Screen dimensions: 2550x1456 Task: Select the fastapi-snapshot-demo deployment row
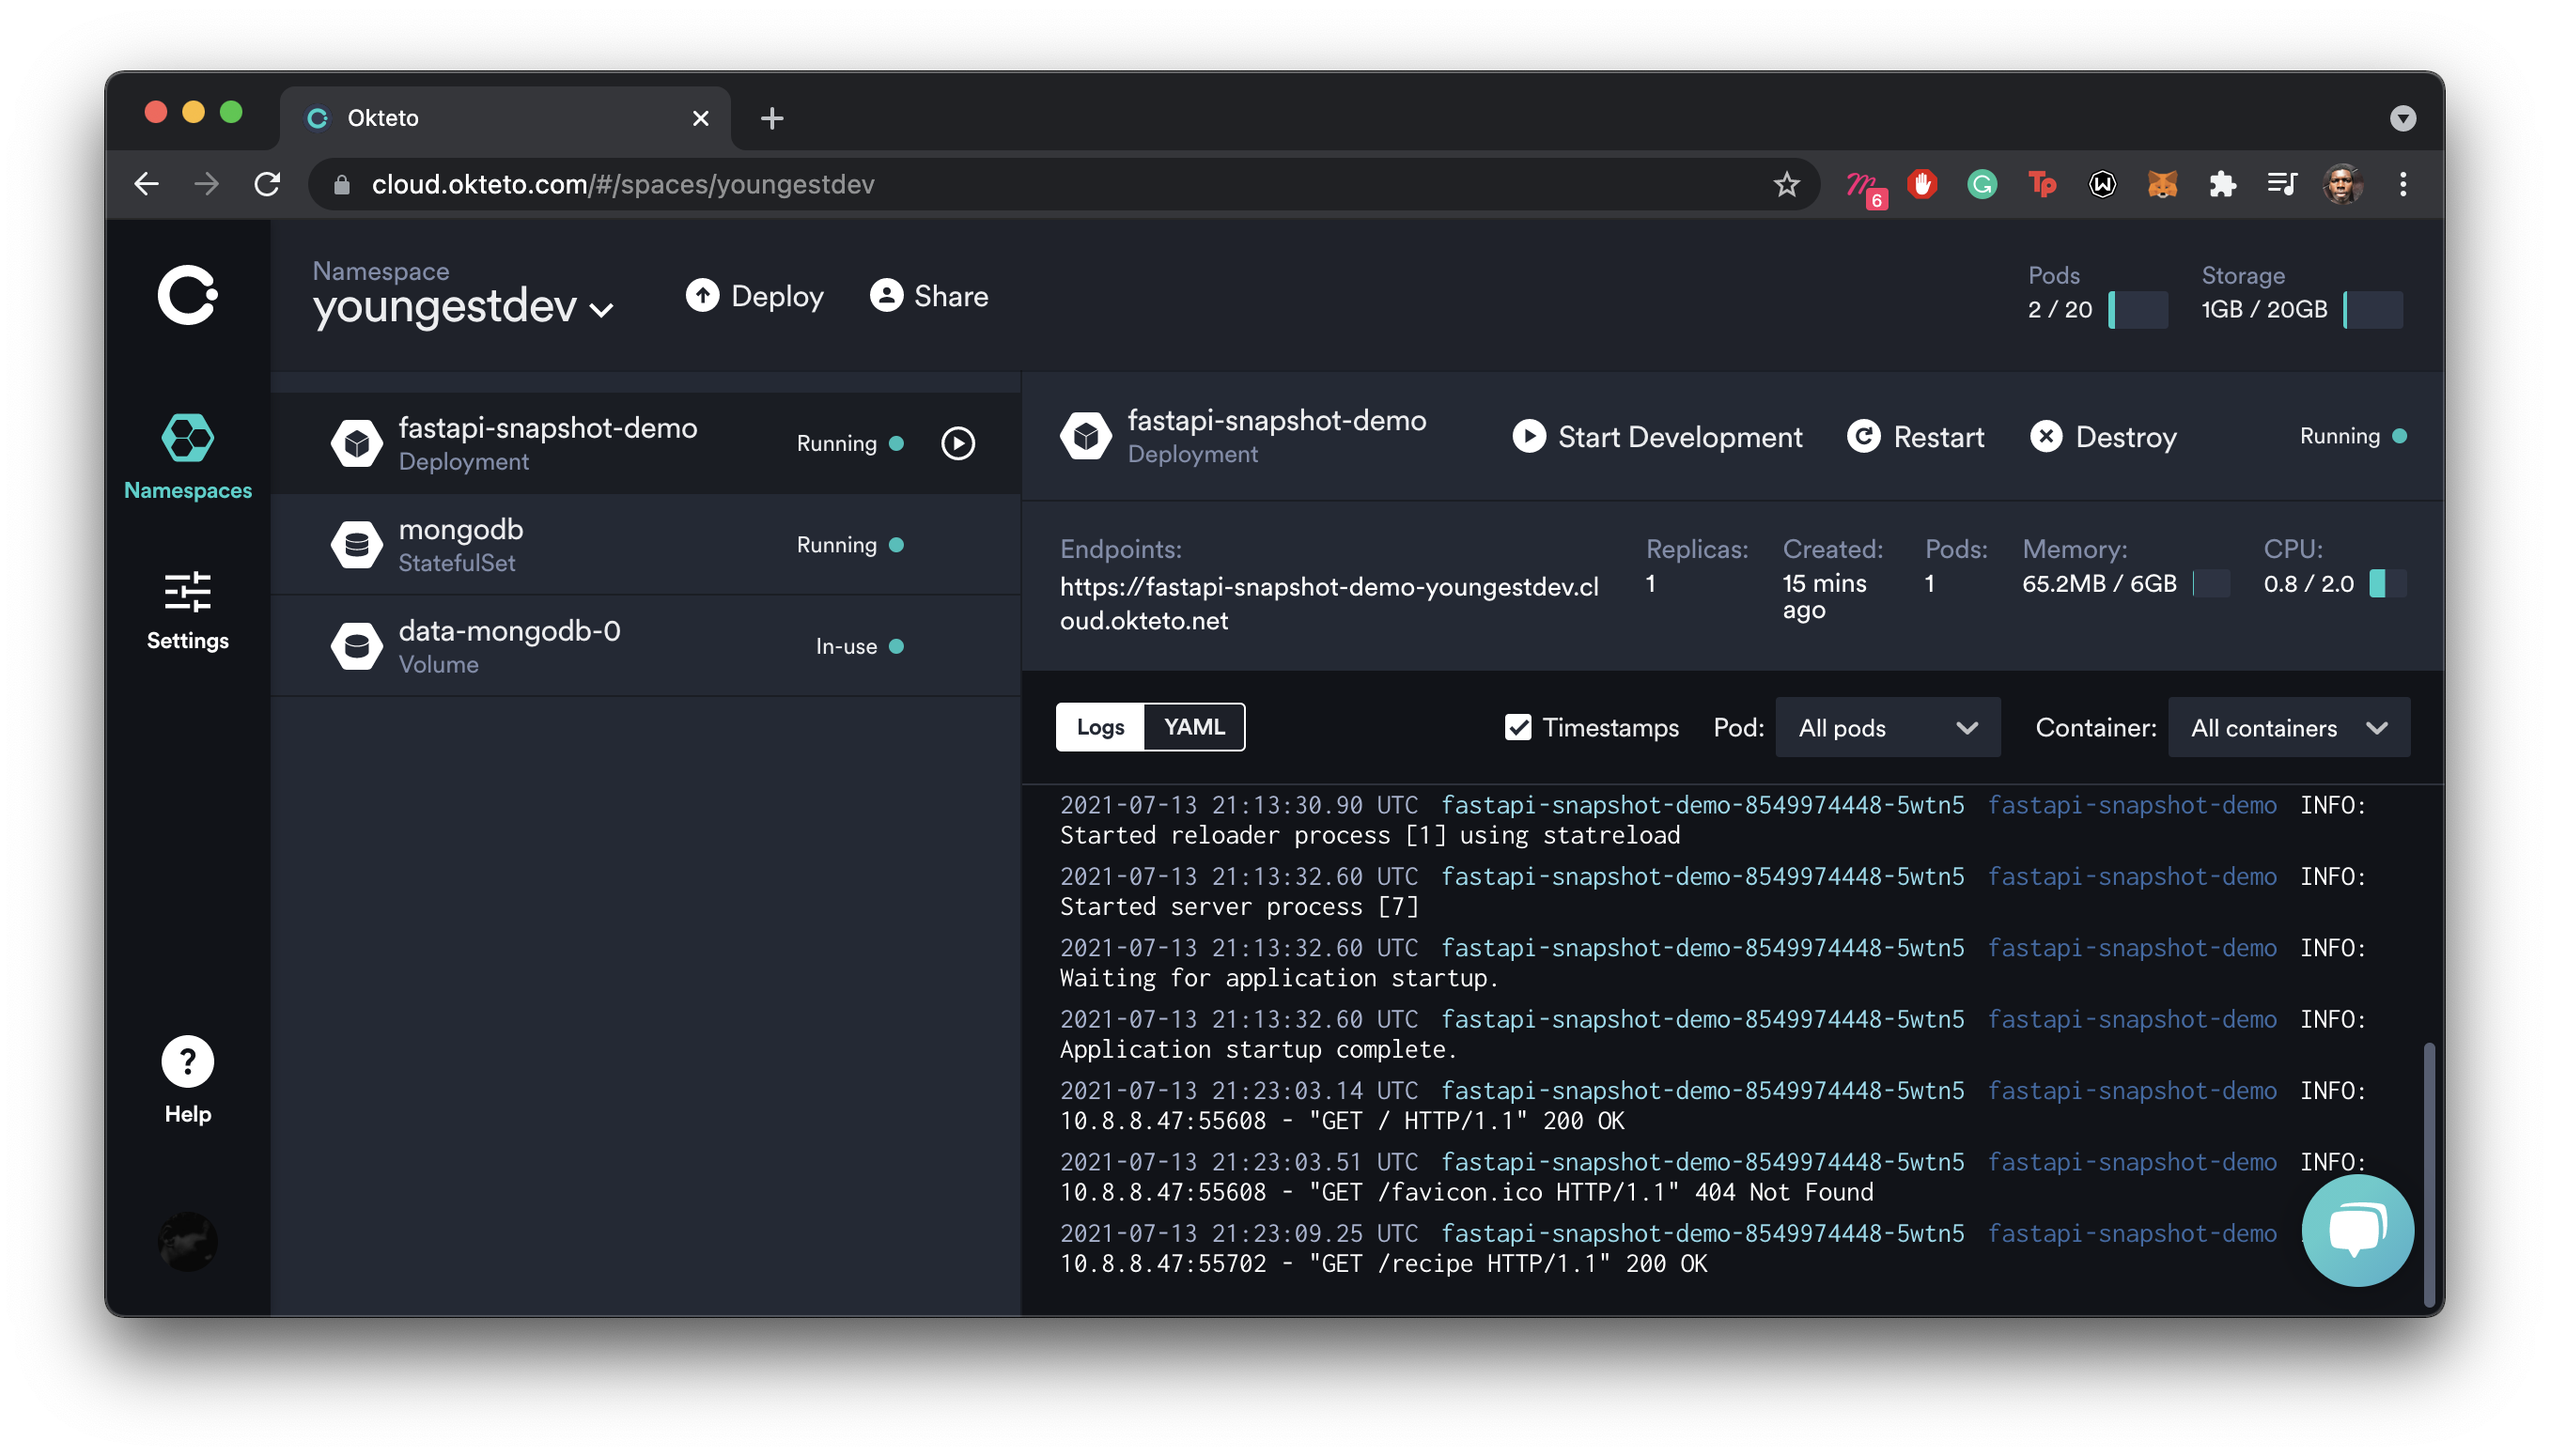tap(645, 443)
